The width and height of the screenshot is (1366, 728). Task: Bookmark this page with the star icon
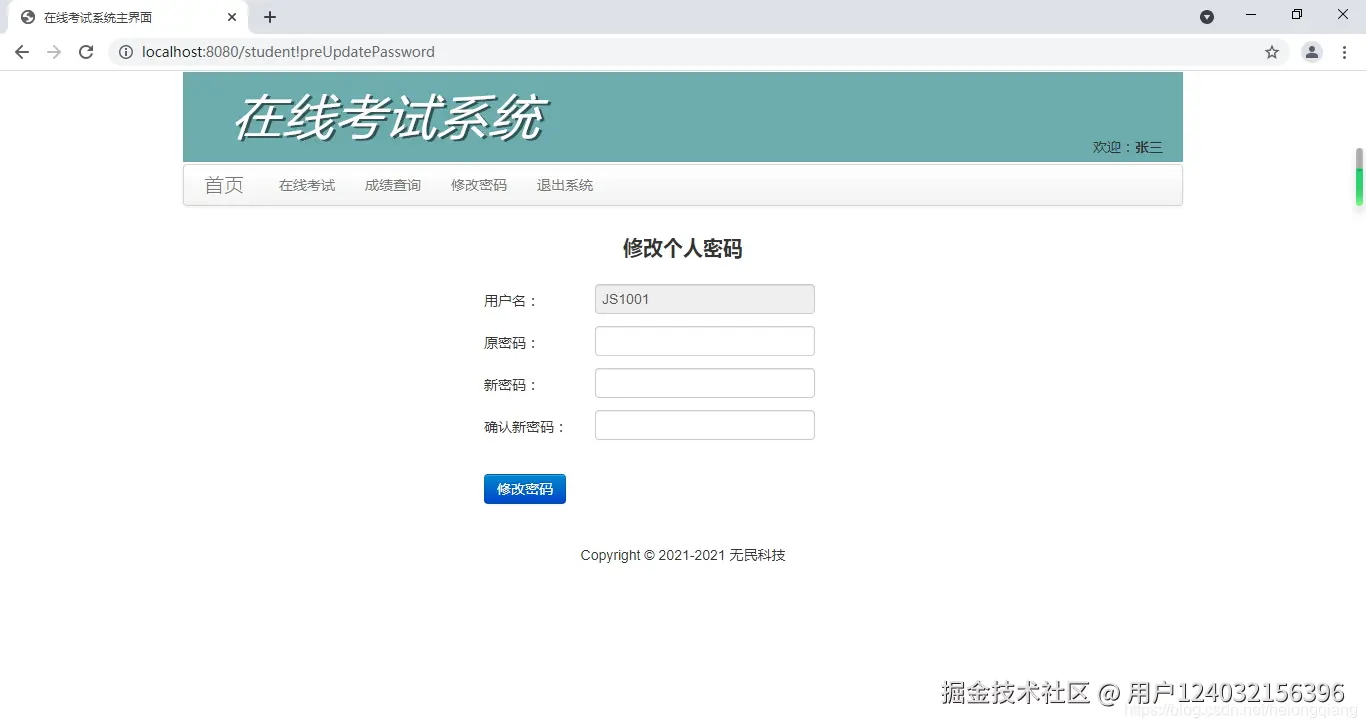[x=1272, y=52]
